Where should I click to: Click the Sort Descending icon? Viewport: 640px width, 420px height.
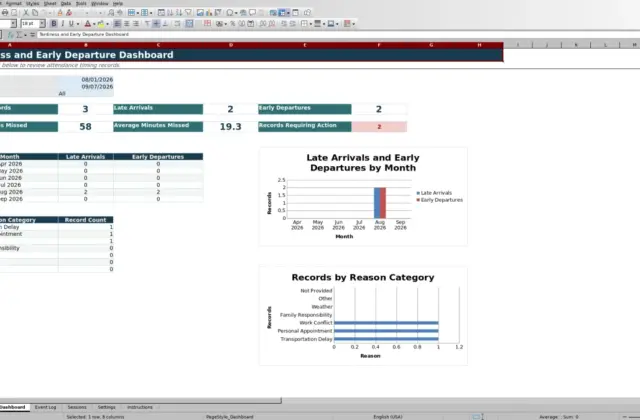coord(179,13)
